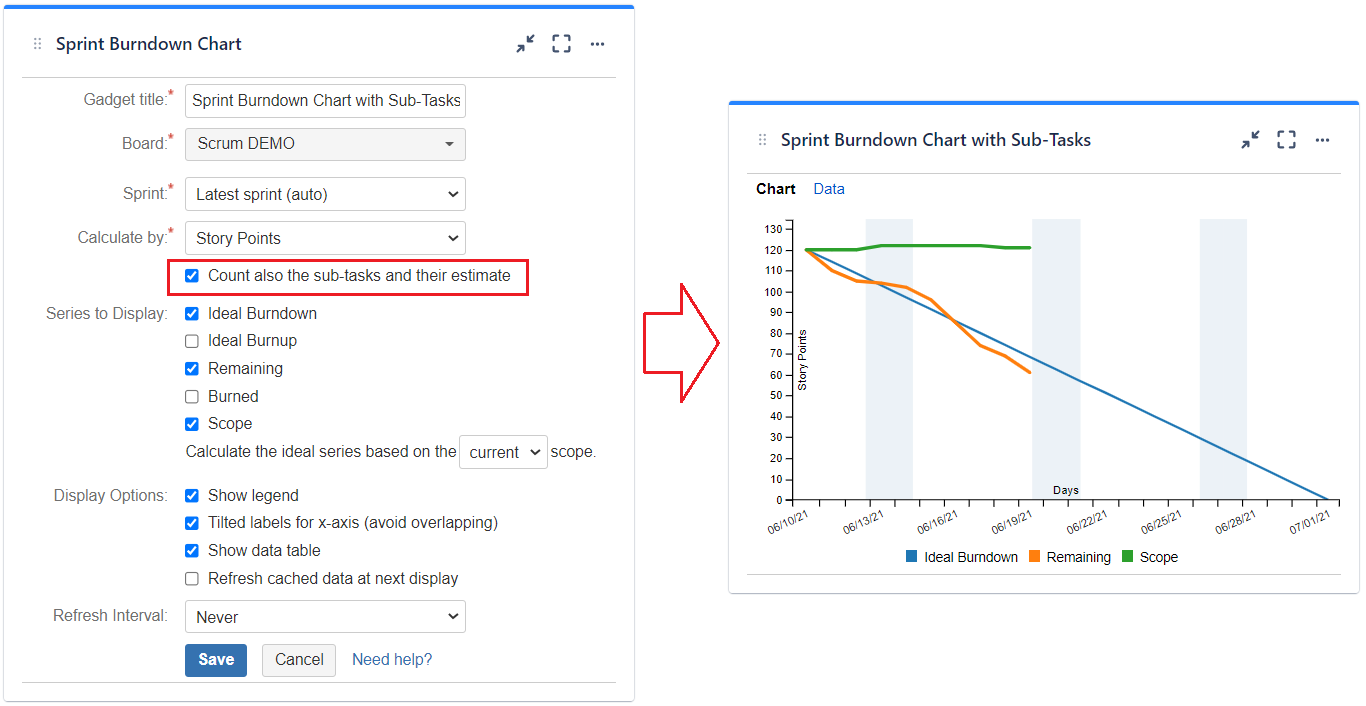Grab the drag handle of the configuration gadget

tap(36, 43)
